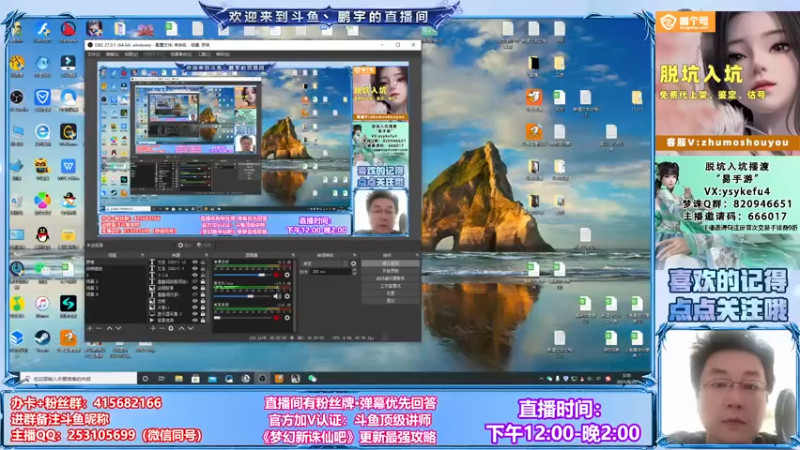
Task: Remove selected source with the minus icon
Action: pyautogui.click(x=162, y=329)
